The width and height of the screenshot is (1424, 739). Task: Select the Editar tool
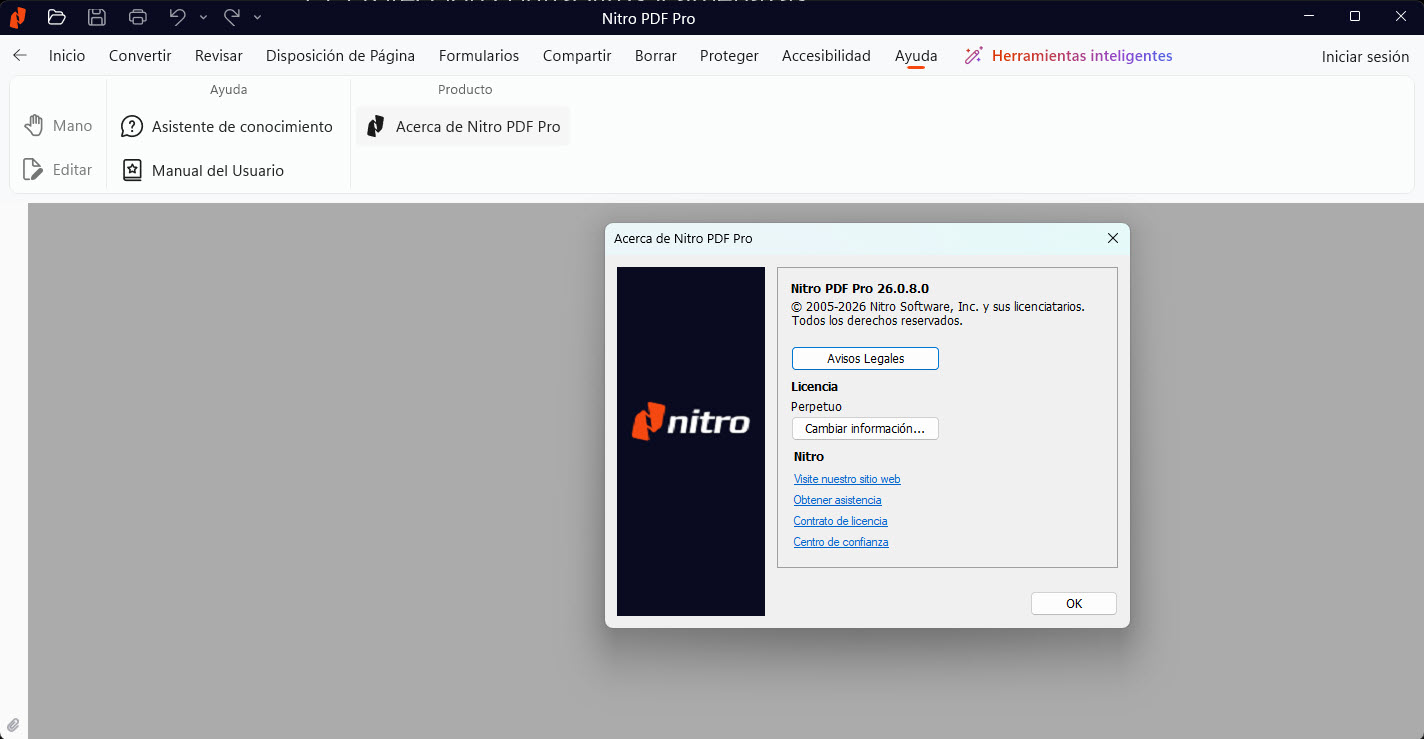coord(58,170)
